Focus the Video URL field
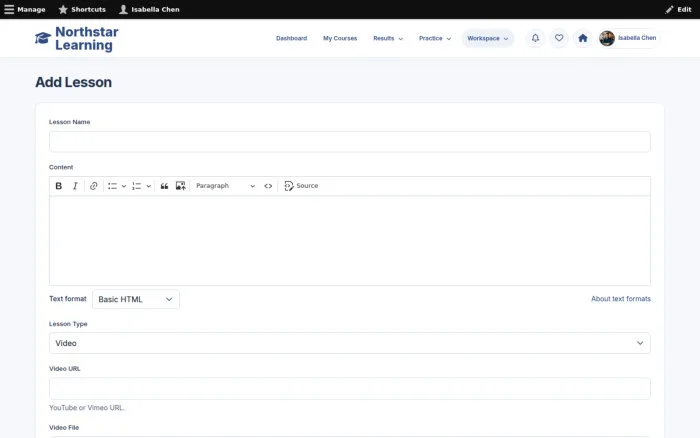700x438 pixels. tap(350, 388)
